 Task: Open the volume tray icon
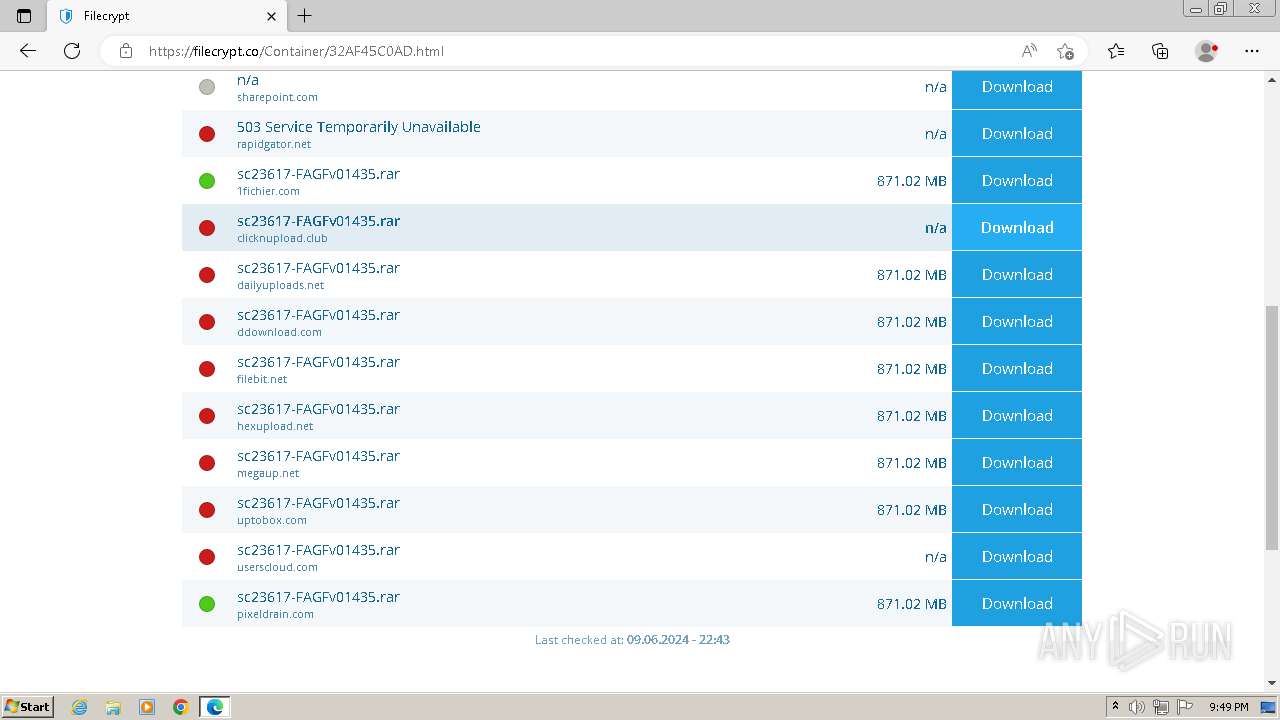[1137, 707]
